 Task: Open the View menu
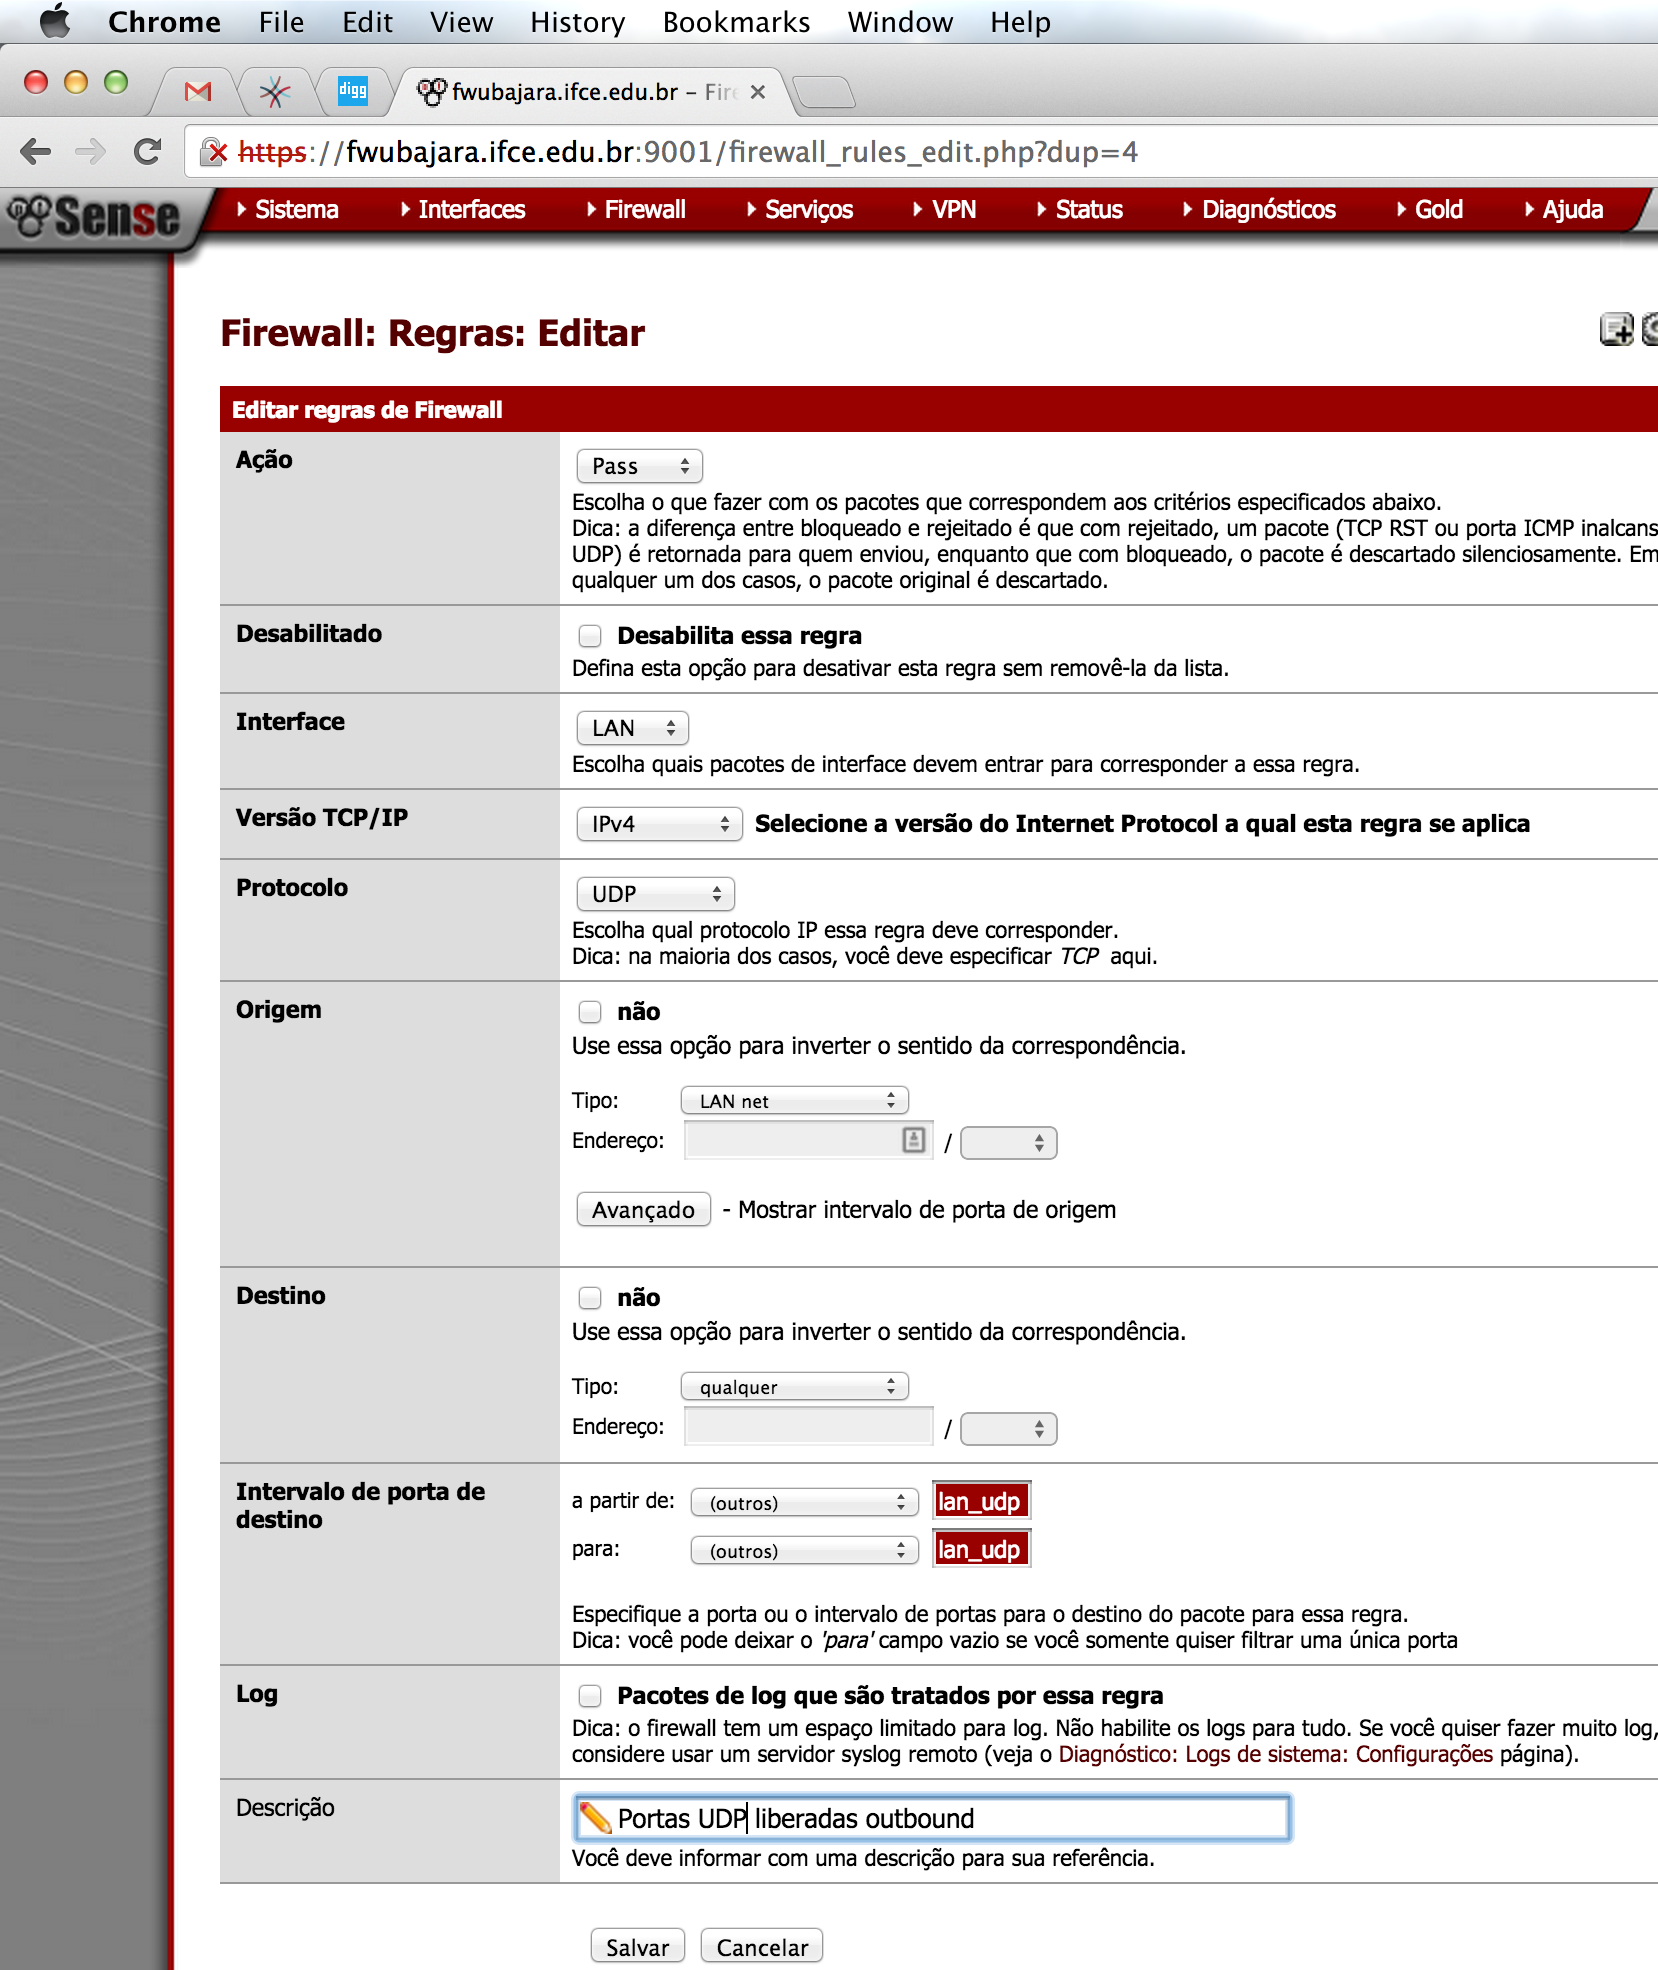point(461,22)
